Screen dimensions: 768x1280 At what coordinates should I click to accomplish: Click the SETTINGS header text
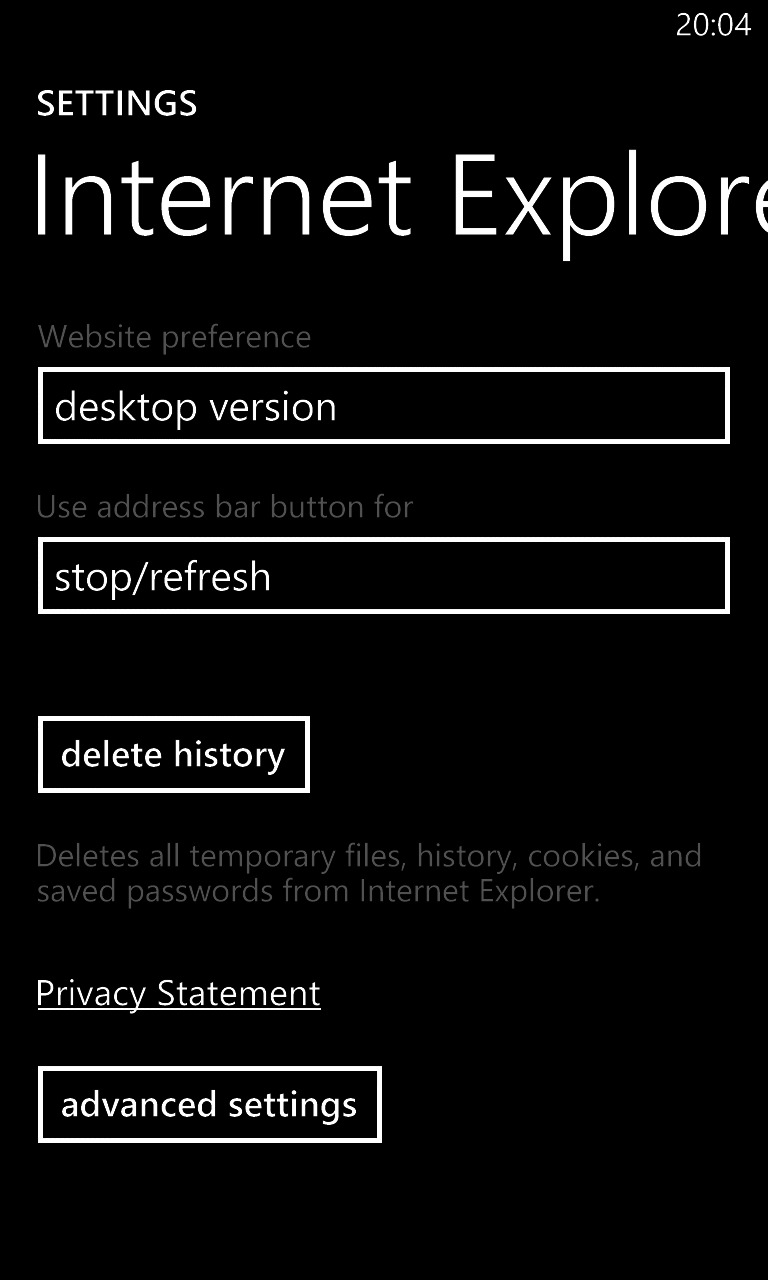click(x=117, y=104)
